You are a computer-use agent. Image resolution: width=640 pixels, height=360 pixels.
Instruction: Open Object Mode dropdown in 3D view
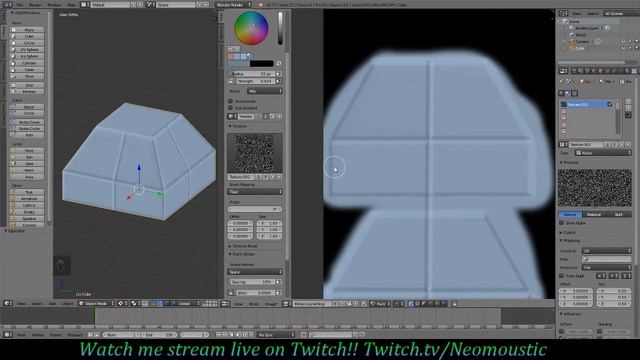96,304
